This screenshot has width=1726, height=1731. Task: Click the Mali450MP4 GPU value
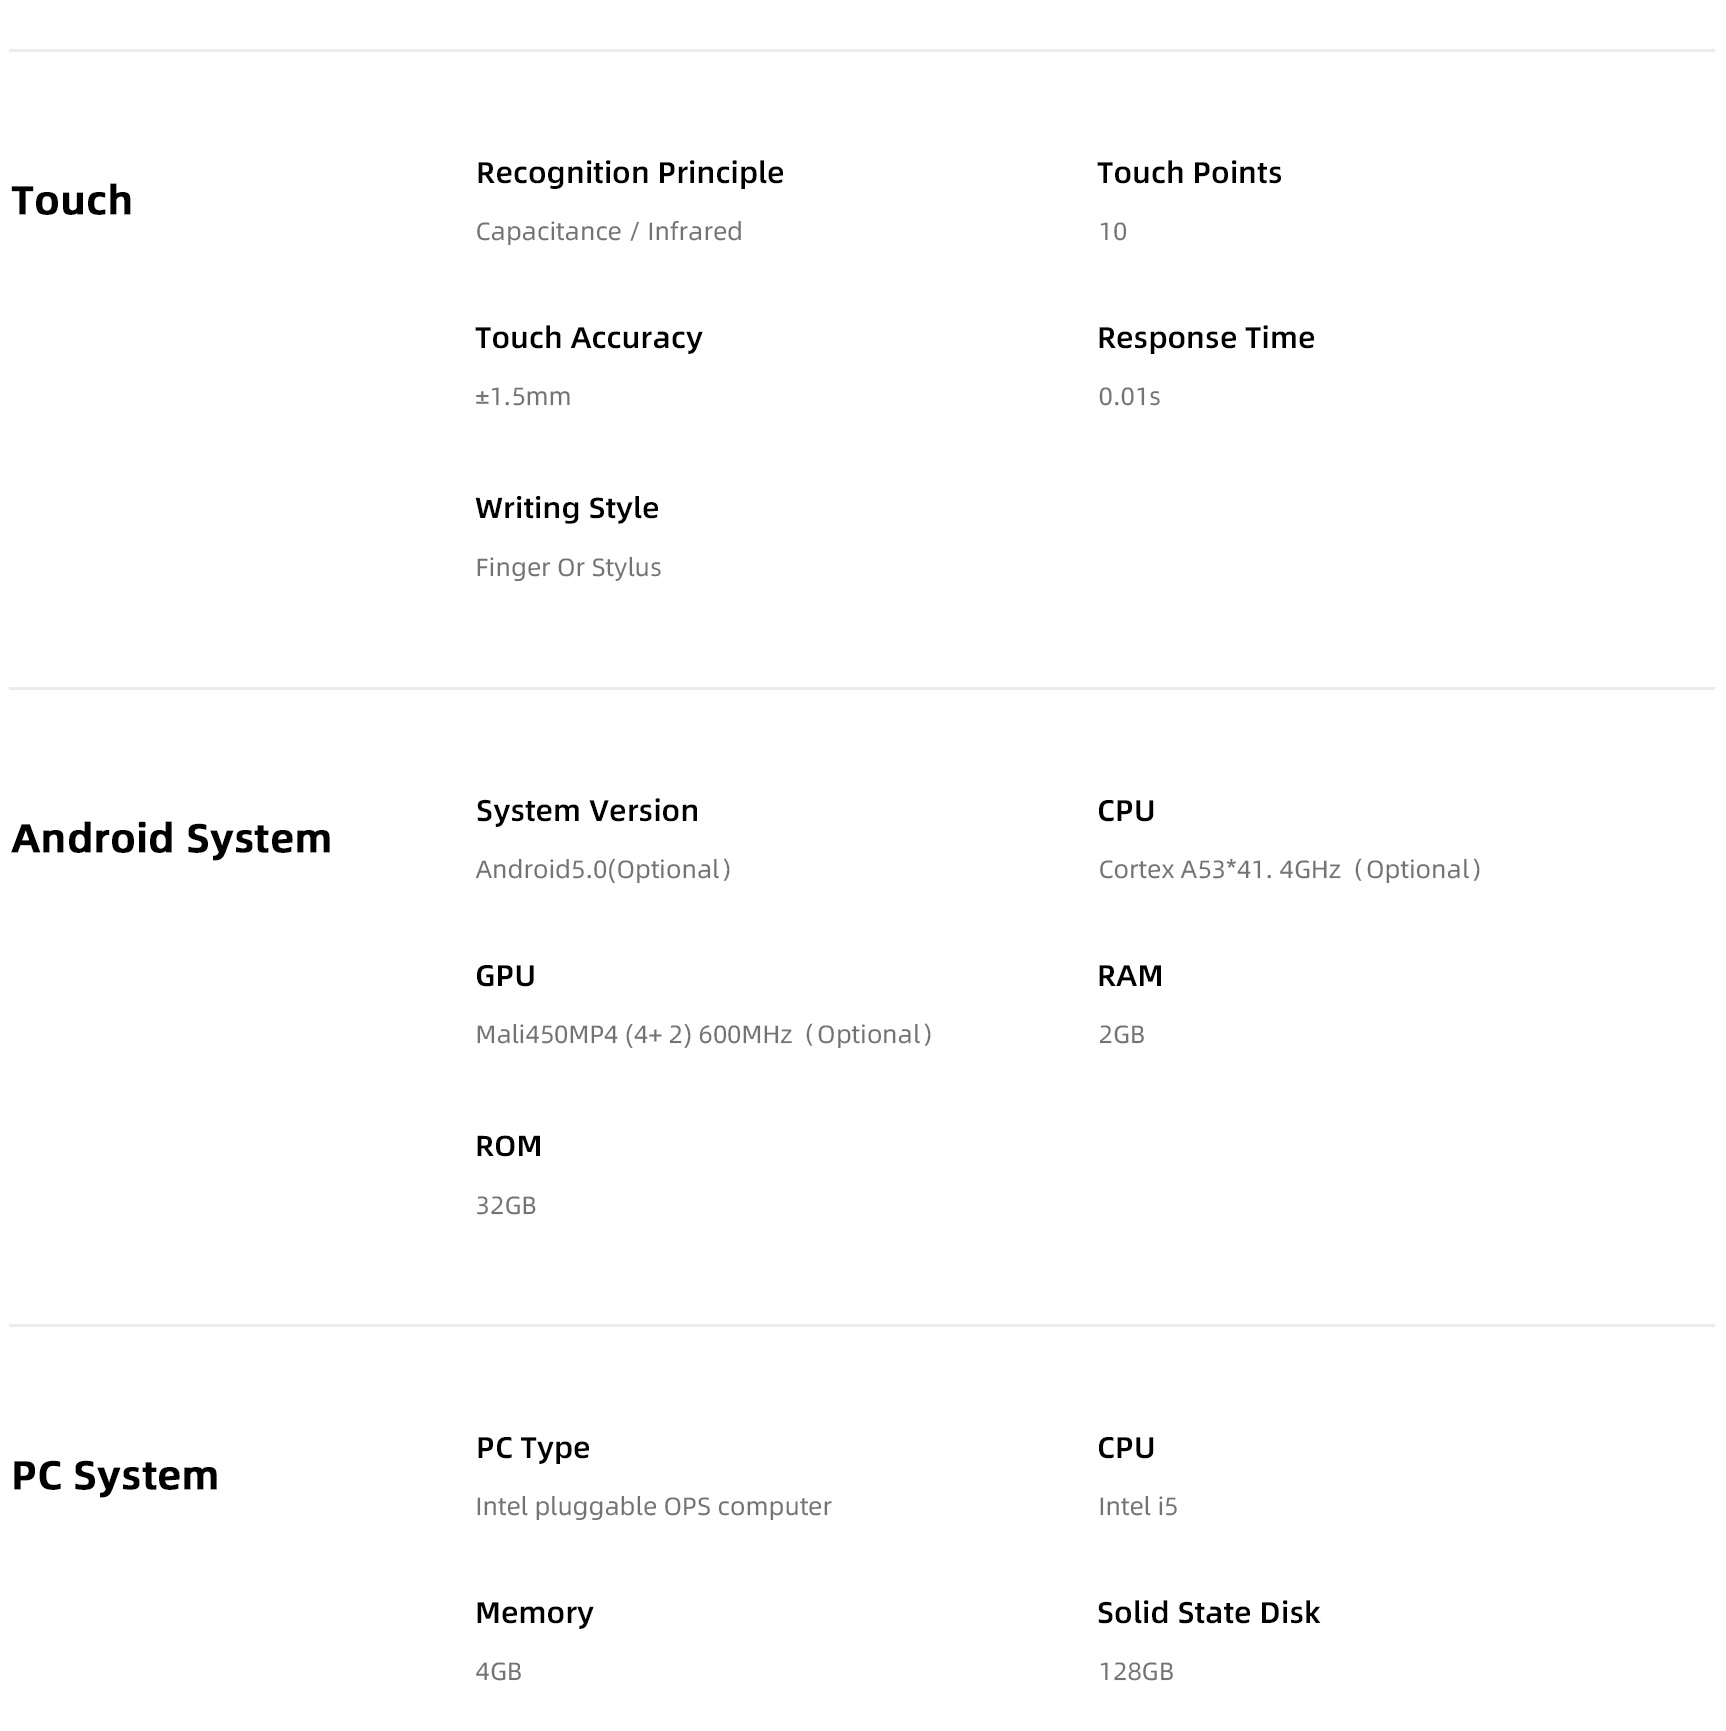coord(704,1035)
